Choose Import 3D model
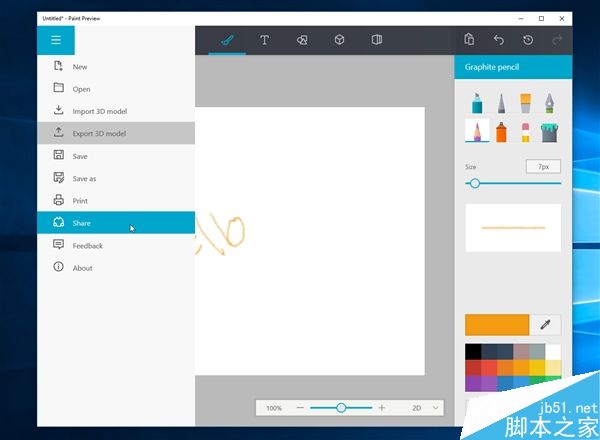Screen dimensions: 600x440 click(116, 111)
